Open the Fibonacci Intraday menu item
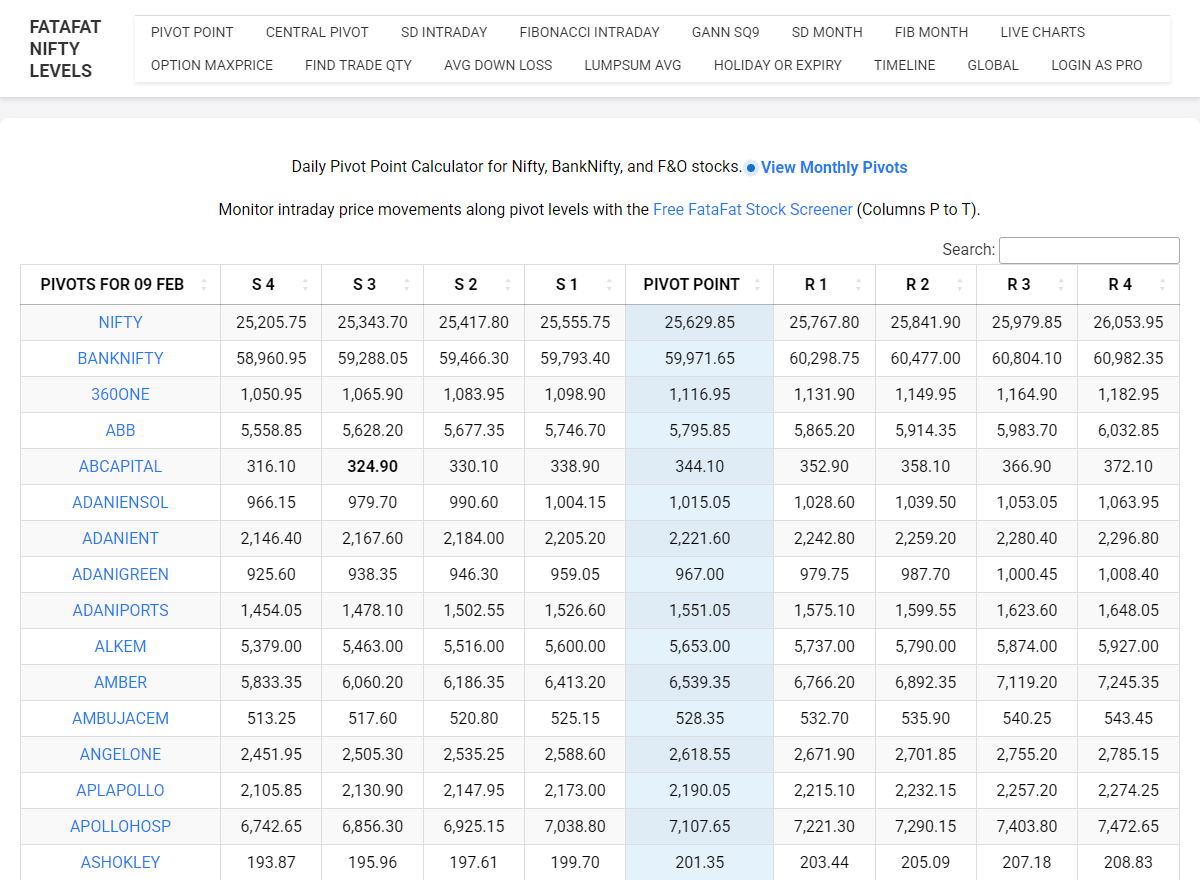1200x880 pixels. (589, 32)
